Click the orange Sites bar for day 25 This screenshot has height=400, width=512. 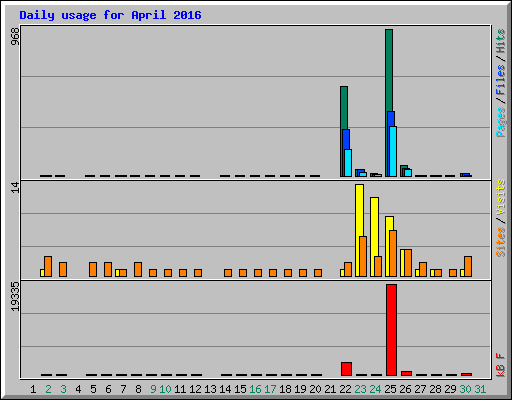[393, 253]
